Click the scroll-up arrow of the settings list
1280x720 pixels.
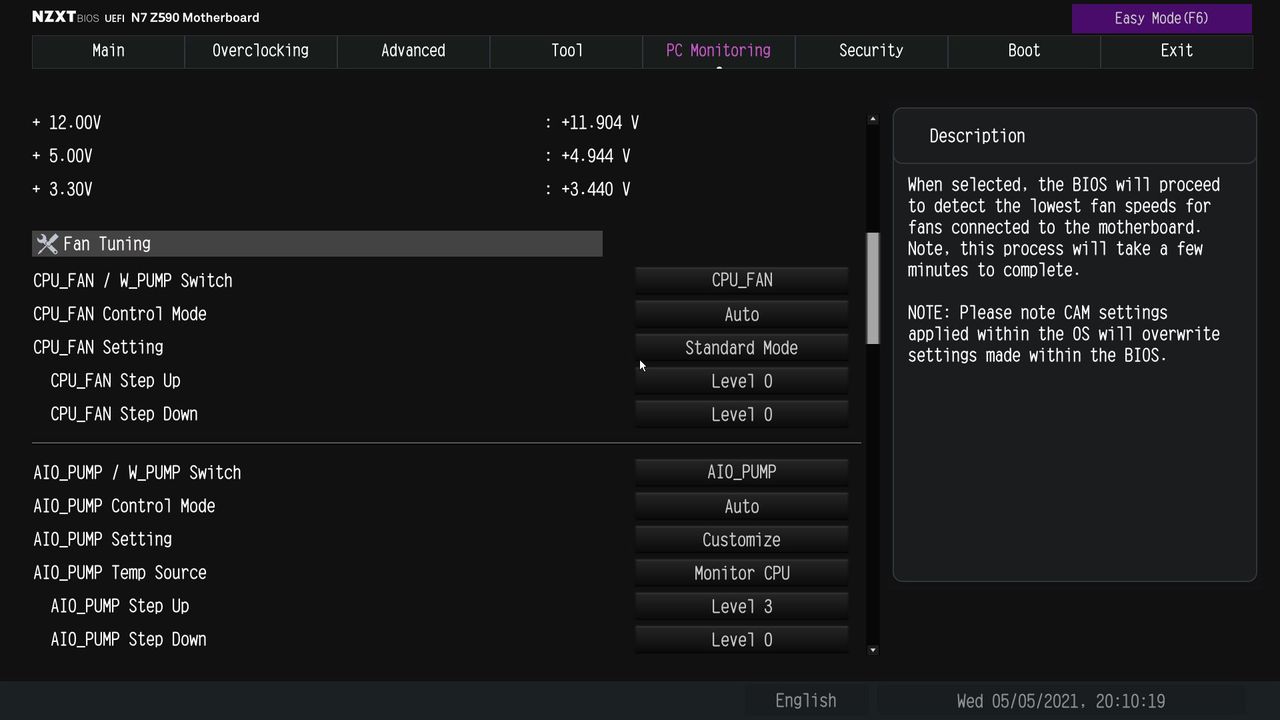click(x=873, y=119)
